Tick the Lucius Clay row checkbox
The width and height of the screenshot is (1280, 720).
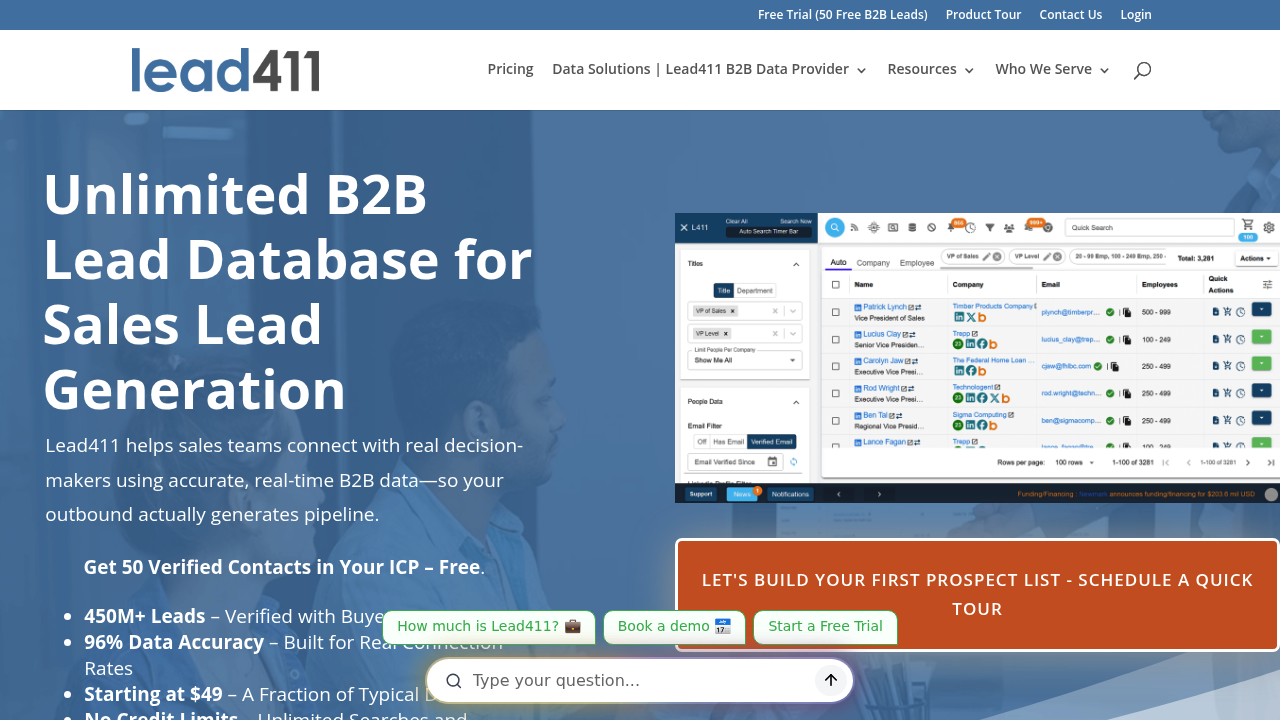[836, 339]
